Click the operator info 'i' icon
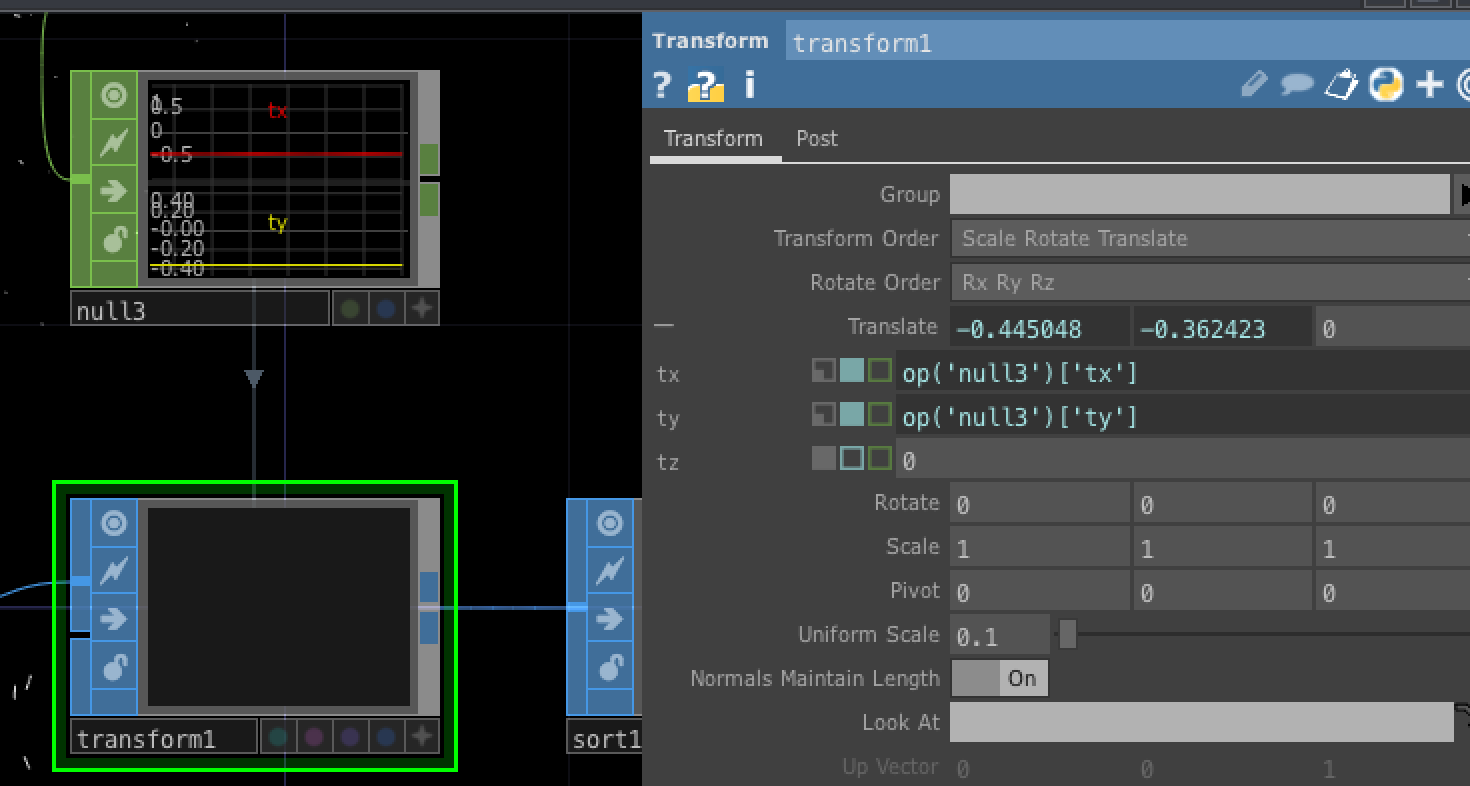Viewport: 1470px width, 786px height. pos(750,85)
